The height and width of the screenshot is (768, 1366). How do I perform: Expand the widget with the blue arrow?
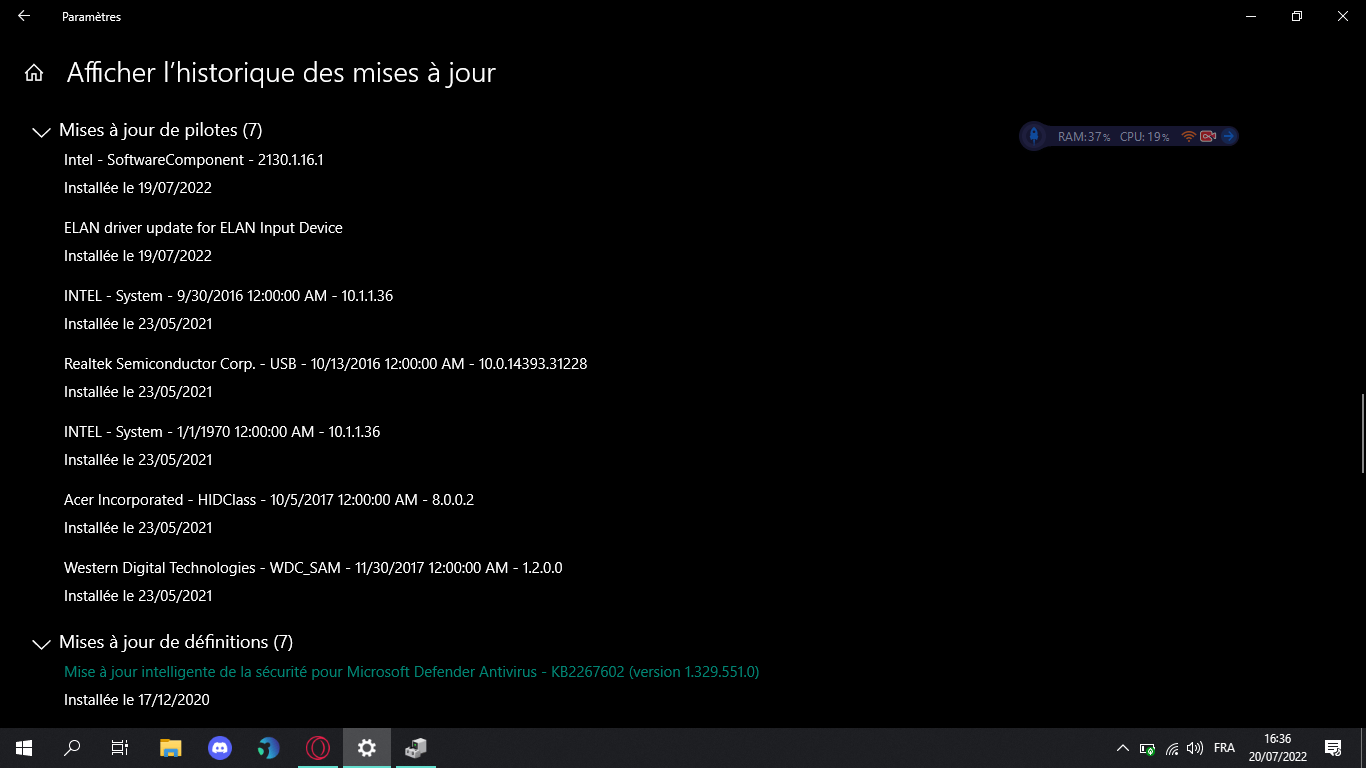[x=1229, y=136]
